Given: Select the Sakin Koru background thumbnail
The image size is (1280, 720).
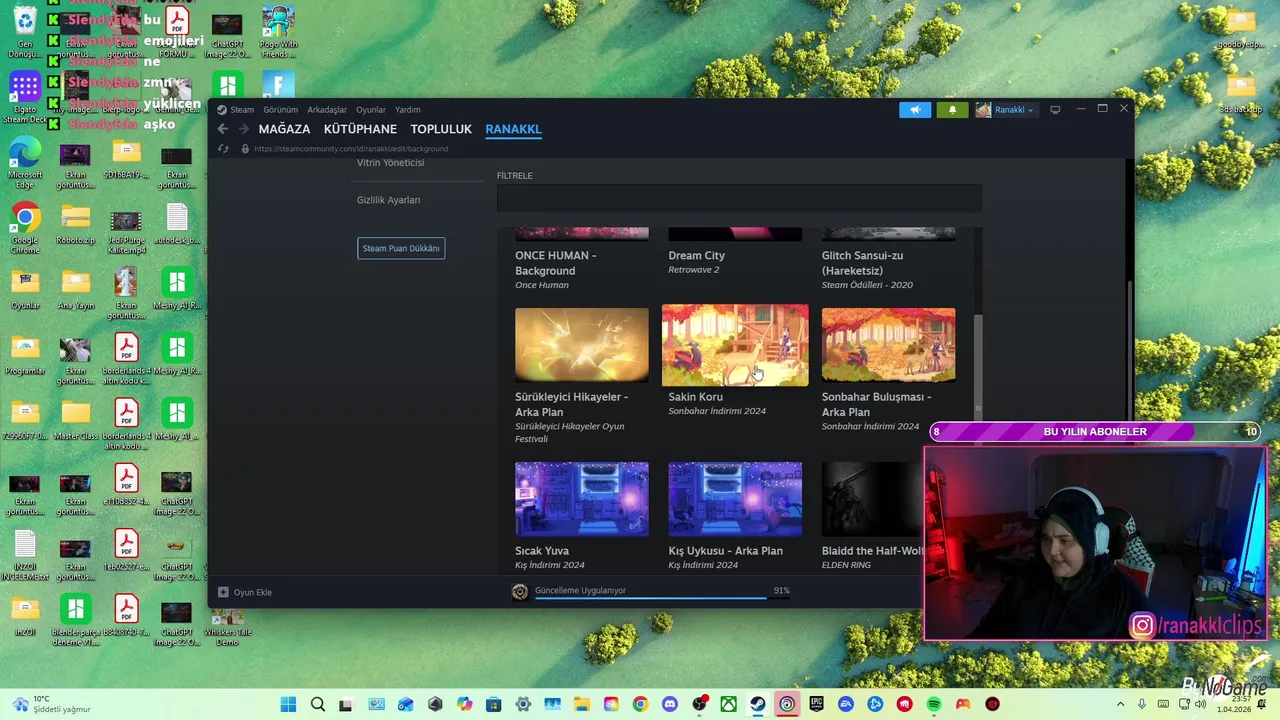Looking at the screenshot, I should click(735, 345).
